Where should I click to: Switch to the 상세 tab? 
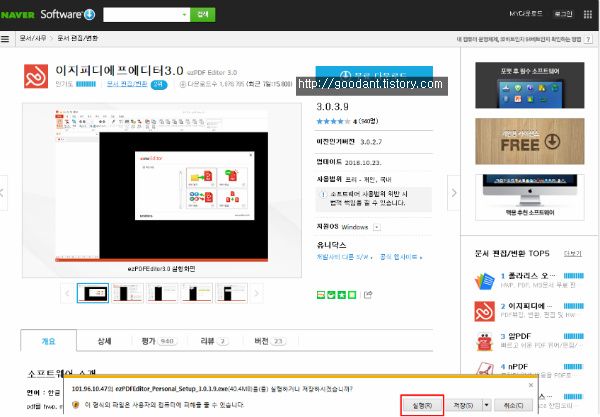(104, 341)
